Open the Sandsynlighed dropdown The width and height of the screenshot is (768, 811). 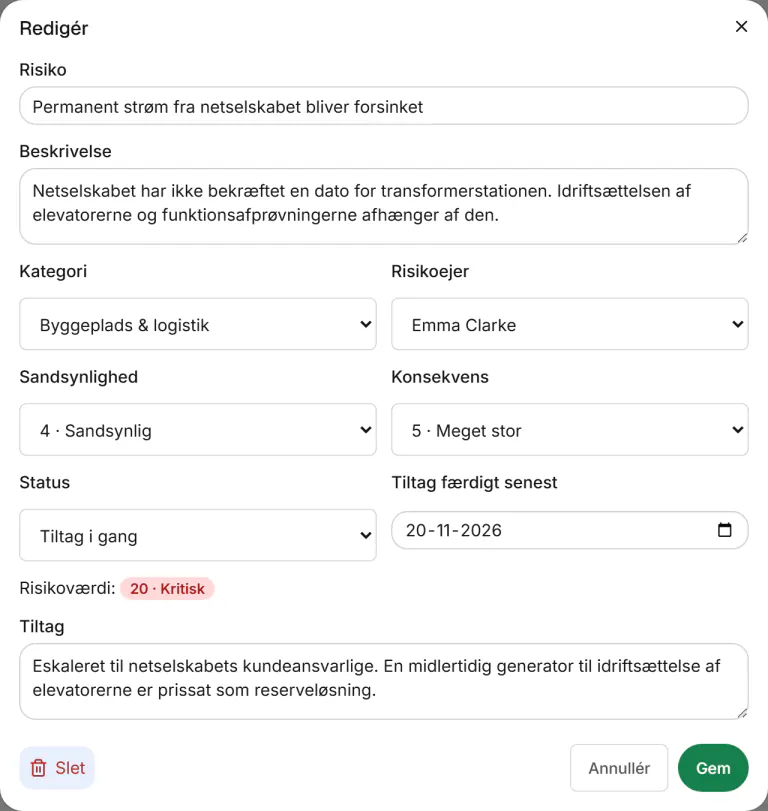click(x=198, y=430)
